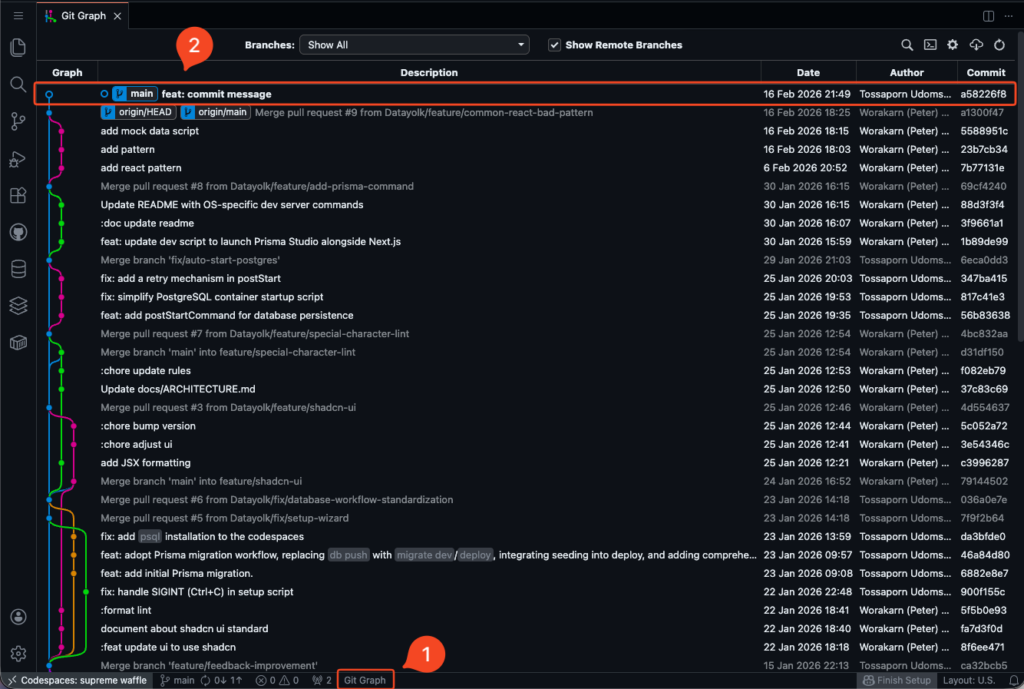Image resolution: width=1024 pixels, height=689 pixels.
Task: Uncheck the Show Remote Branches checkbox
Action: point(554,45)
